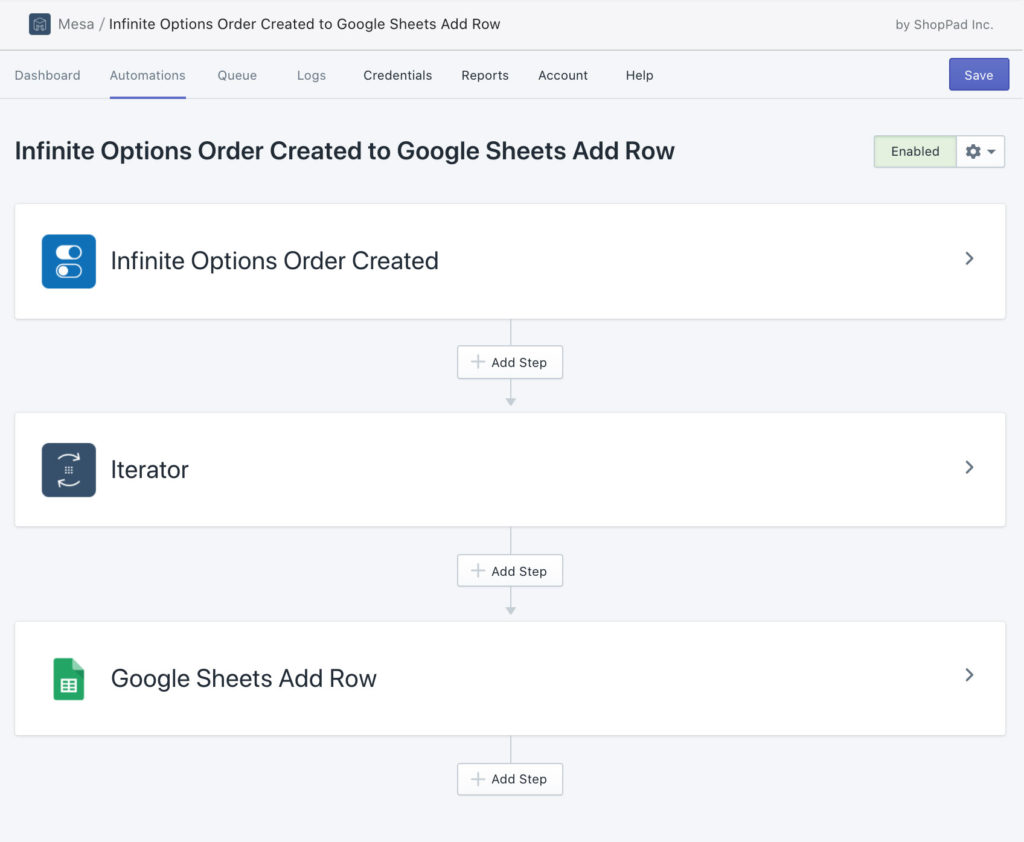Add Step after the Iterator
This screenshot has height=842, width=1024.
[x=510, y=571]
